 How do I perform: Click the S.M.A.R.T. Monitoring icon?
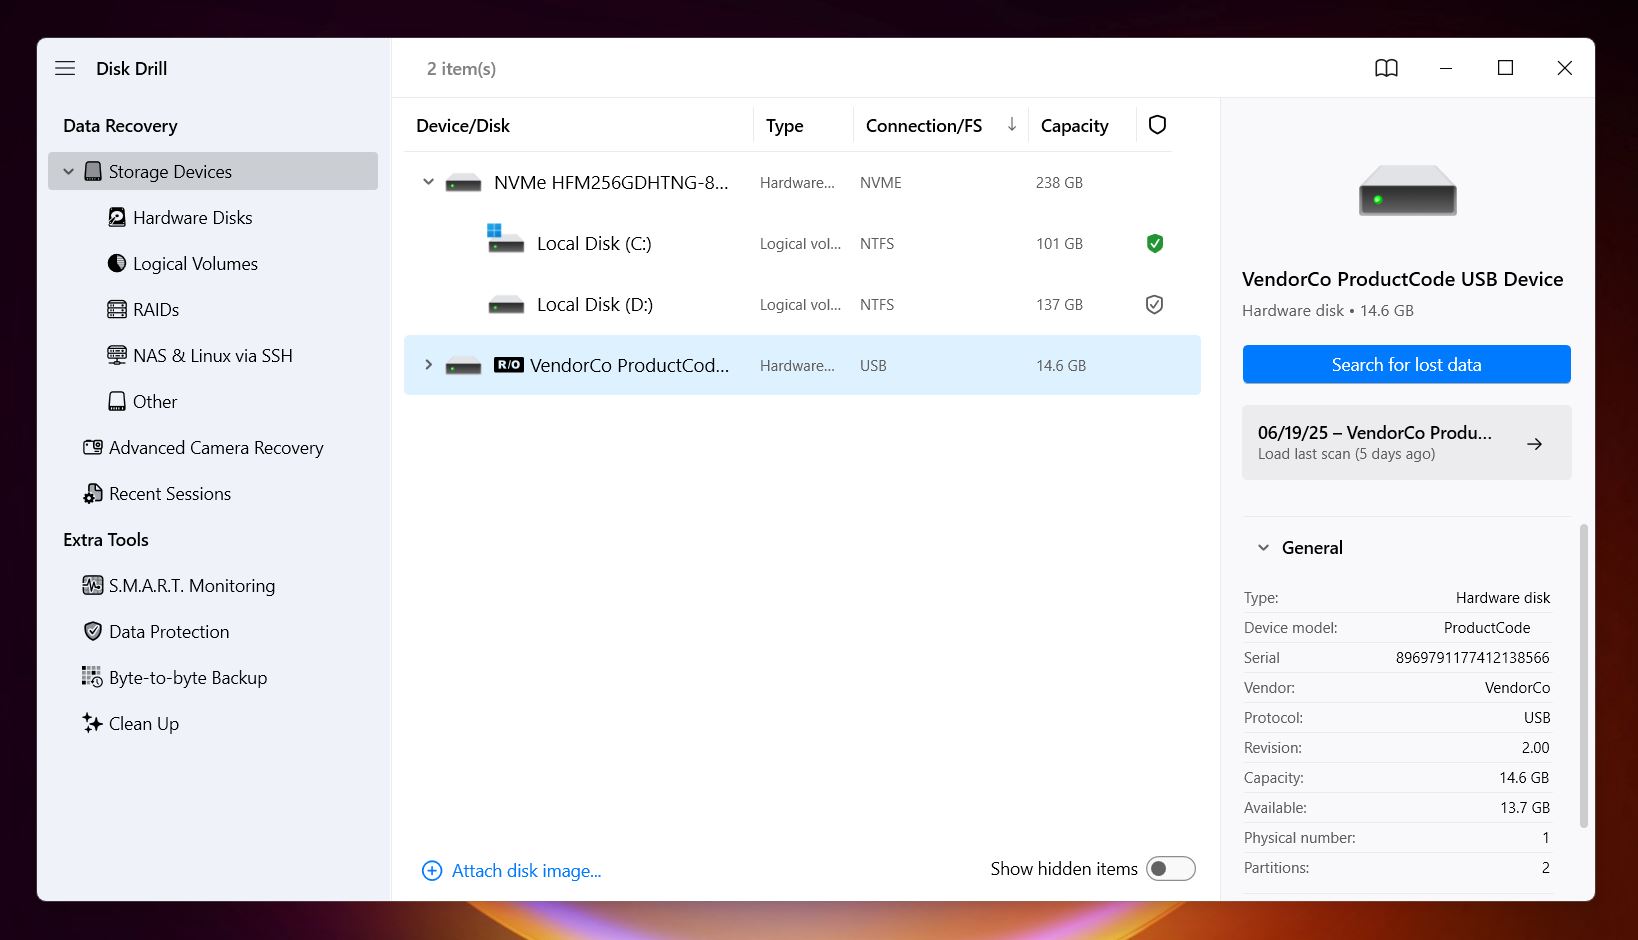pos(93,585)
